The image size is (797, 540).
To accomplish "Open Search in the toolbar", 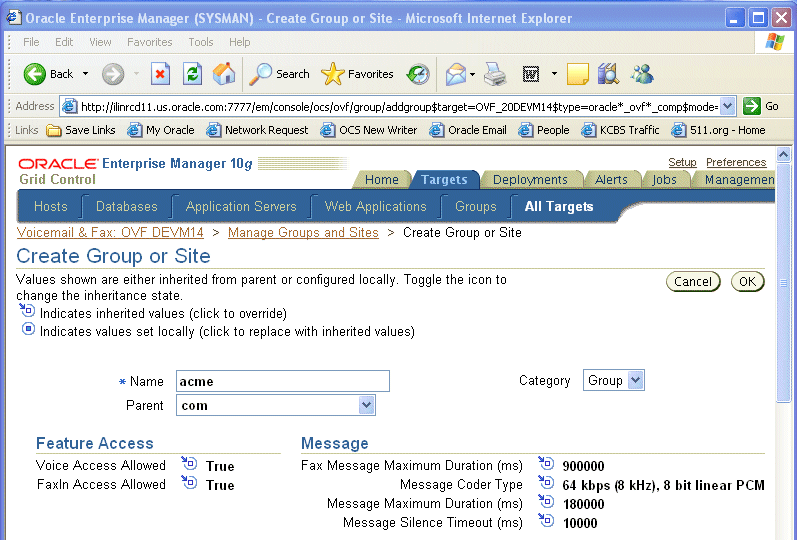I will click(280, 74).
